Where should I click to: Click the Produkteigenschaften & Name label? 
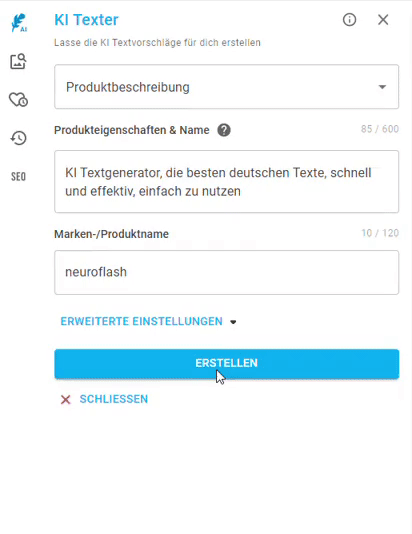pyautogui.click(x=132, y=130)
